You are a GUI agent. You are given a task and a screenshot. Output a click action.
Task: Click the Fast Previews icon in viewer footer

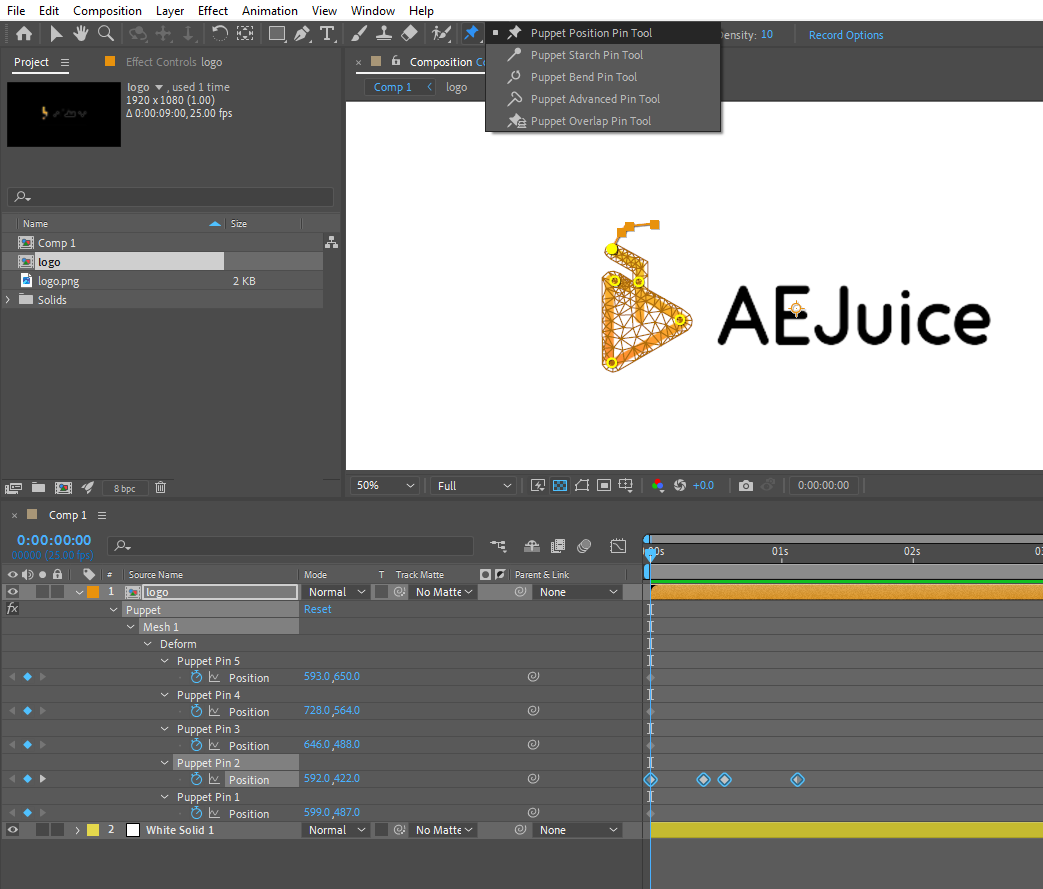(537, 485)
